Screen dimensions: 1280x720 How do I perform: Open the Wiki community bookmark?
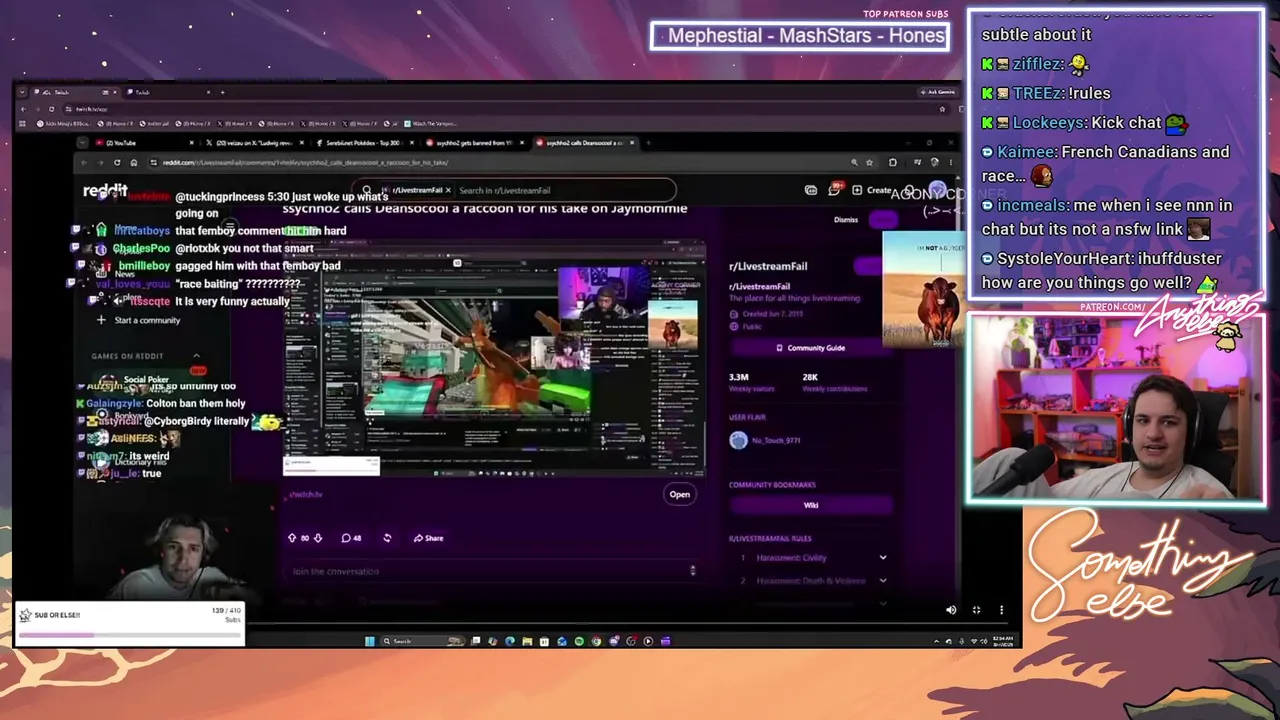pyautogui.click(x=811, y=505)
